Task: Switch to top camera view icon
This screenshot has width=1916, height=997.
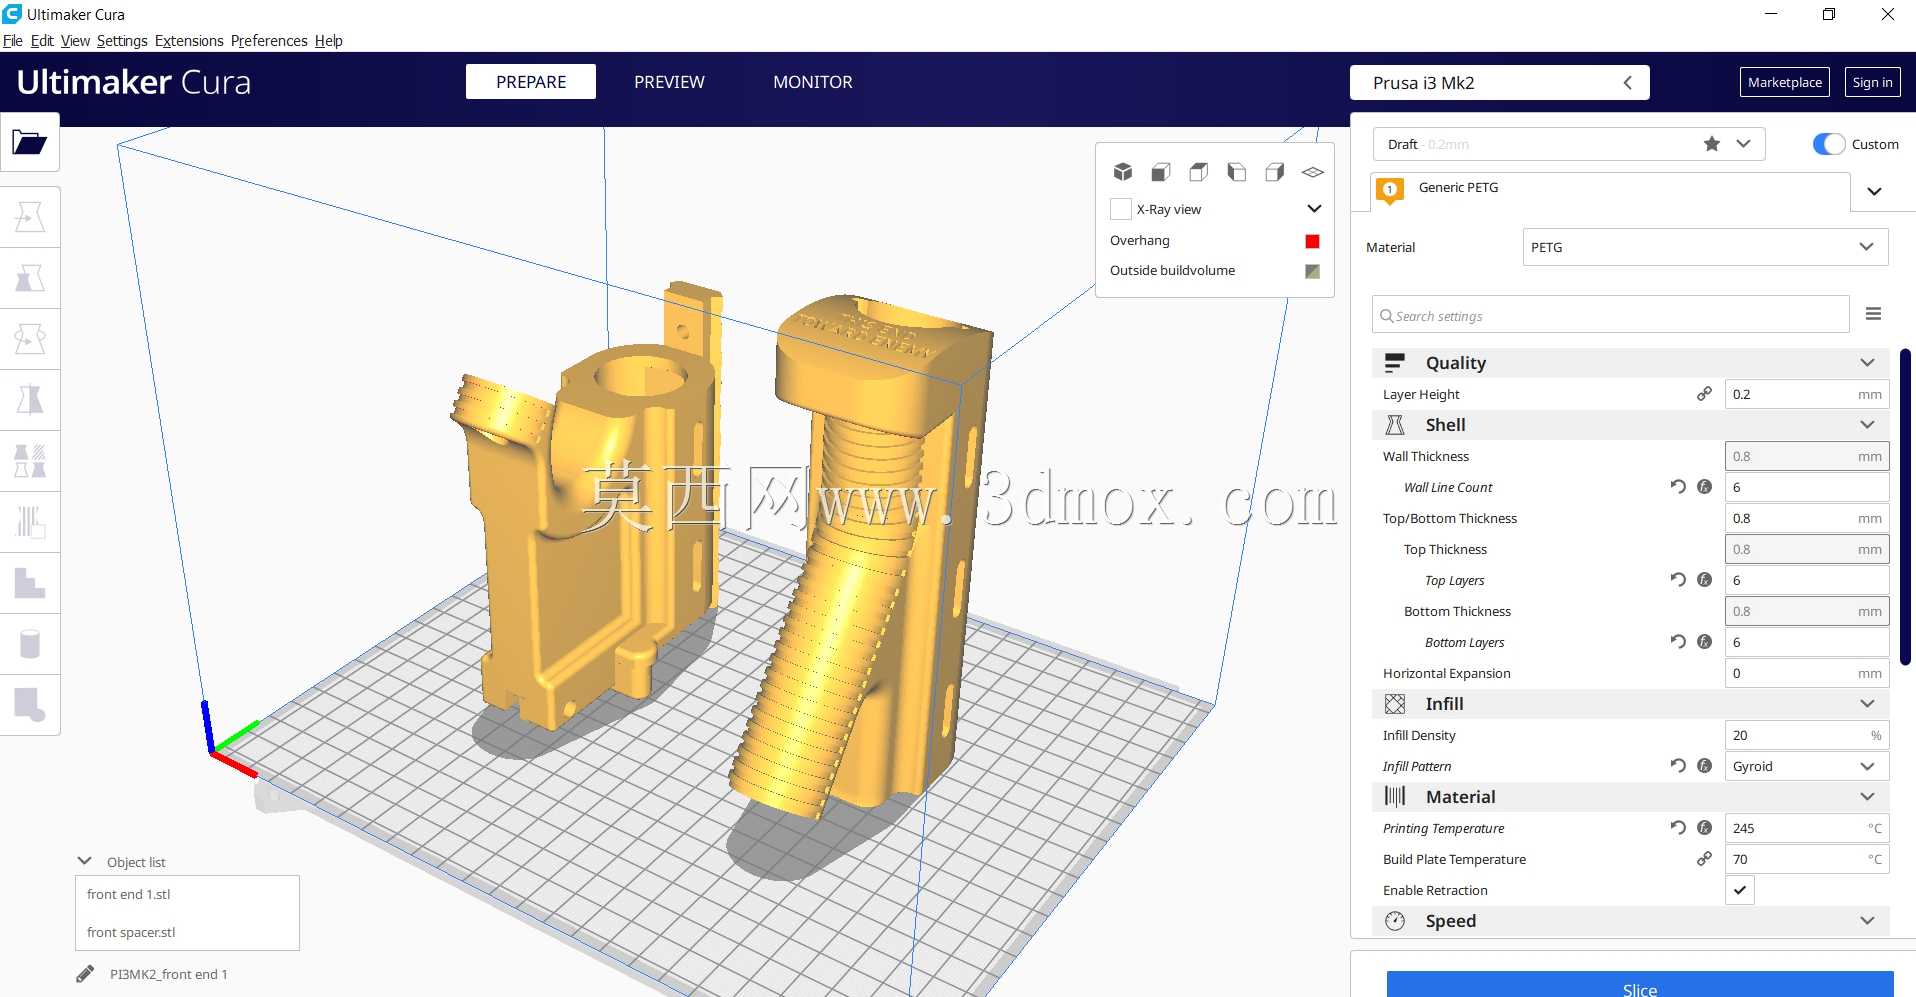Action: pos(1199,172)
